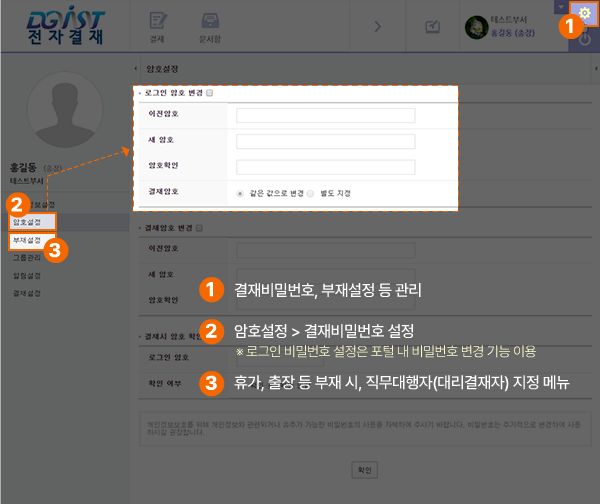Click the profile silhouette picture in the sidebar
The width and height of the screenshot is (600, 504).
[65, 109]
